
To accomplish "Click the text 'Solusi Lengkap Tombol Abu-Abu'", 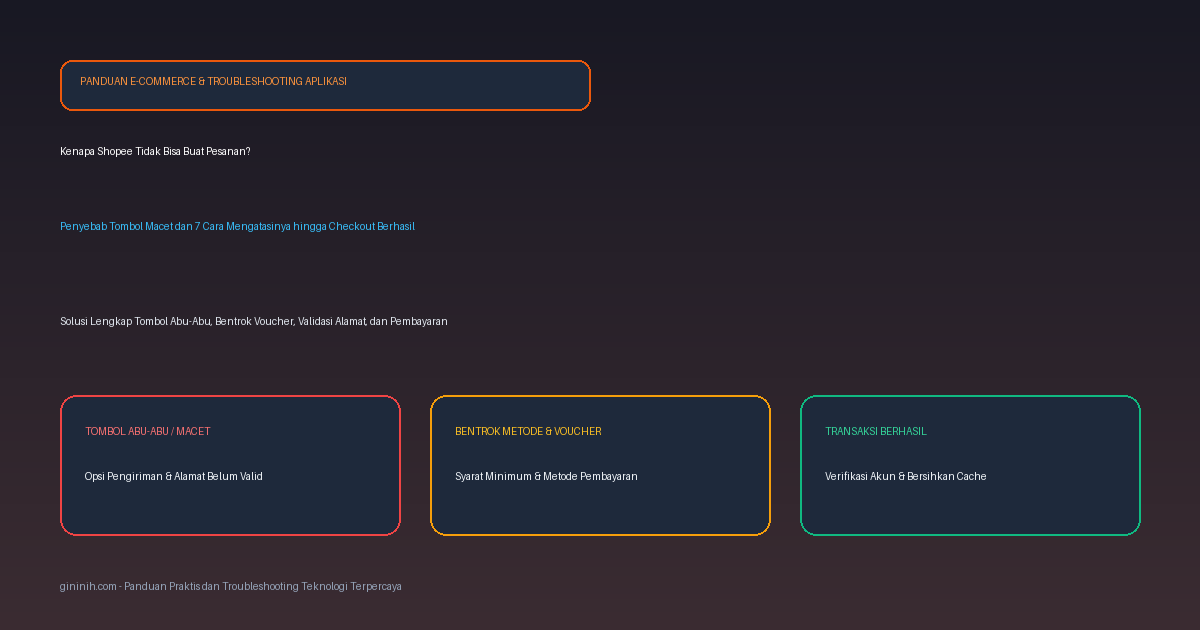I will [x=135, y=321].
